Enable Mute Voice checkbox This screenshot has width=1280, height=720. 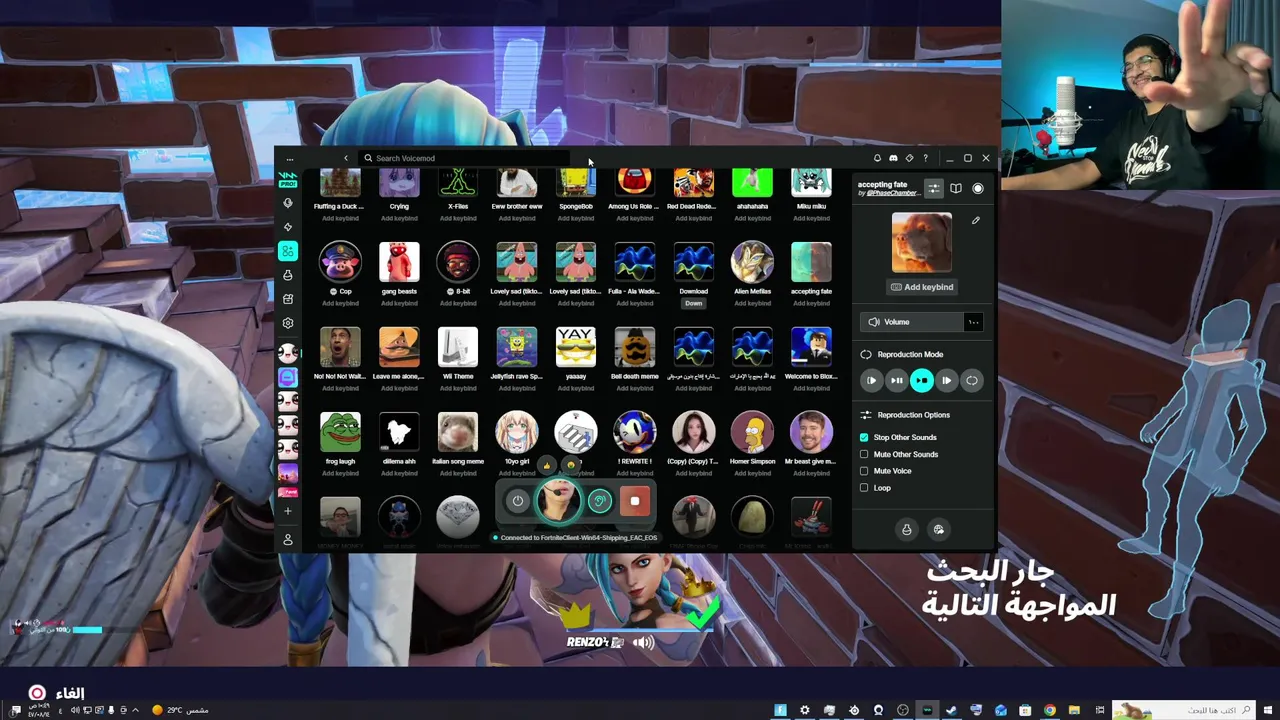[864, 471]
